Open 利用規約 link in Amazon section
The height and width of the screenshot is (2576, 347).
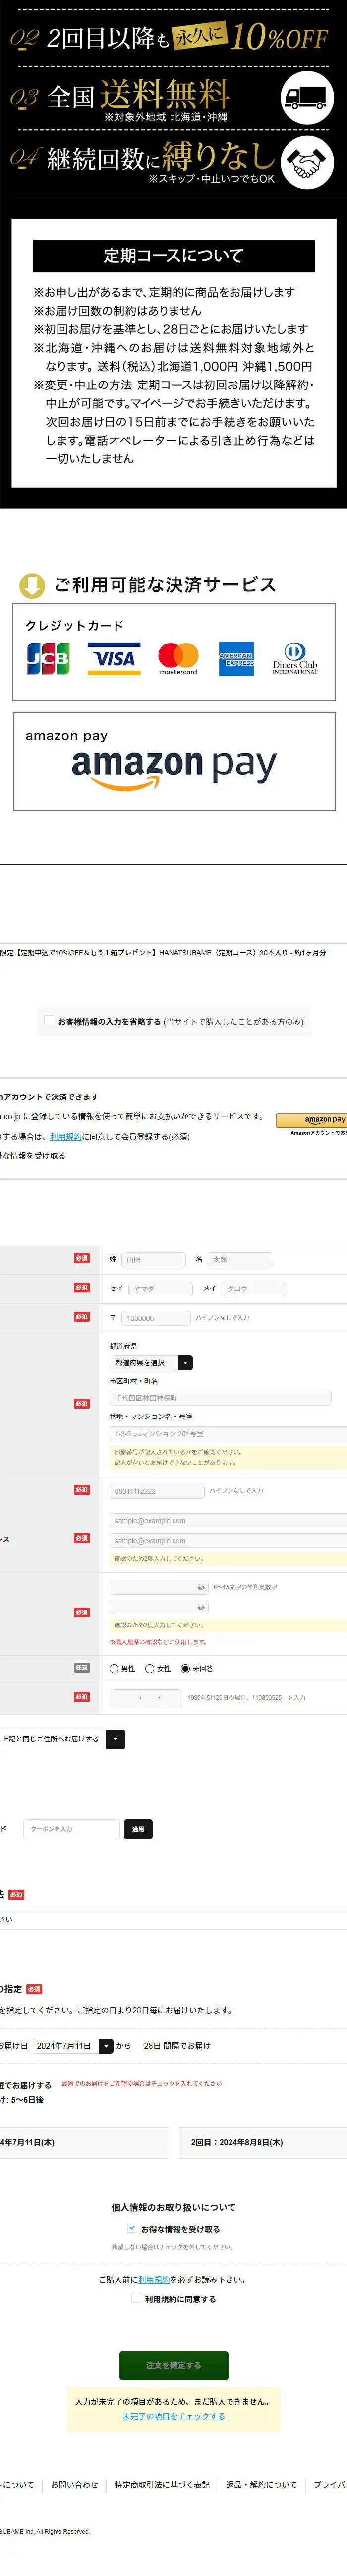coord(66,1137)
